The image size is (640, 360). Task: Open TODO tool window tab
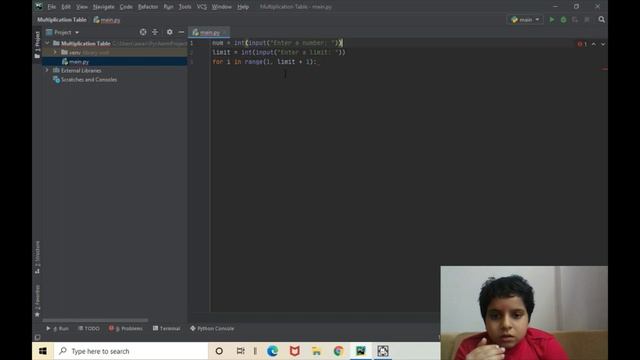pos(89,329)
